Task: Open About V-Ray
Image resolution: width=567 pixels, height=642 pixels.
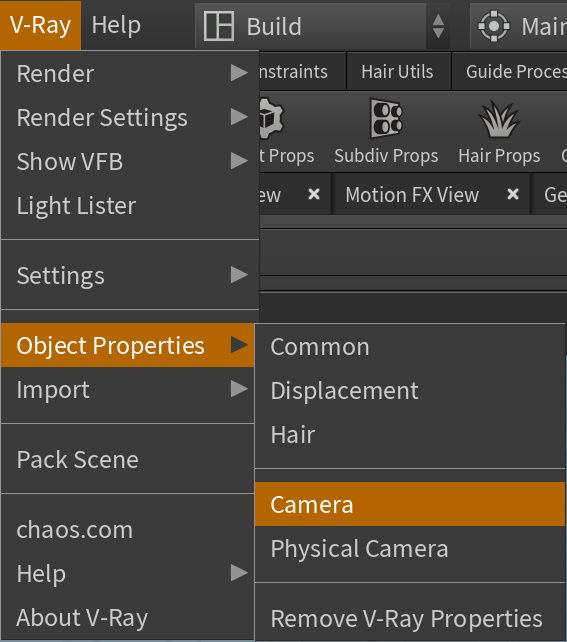Action: 128,617
